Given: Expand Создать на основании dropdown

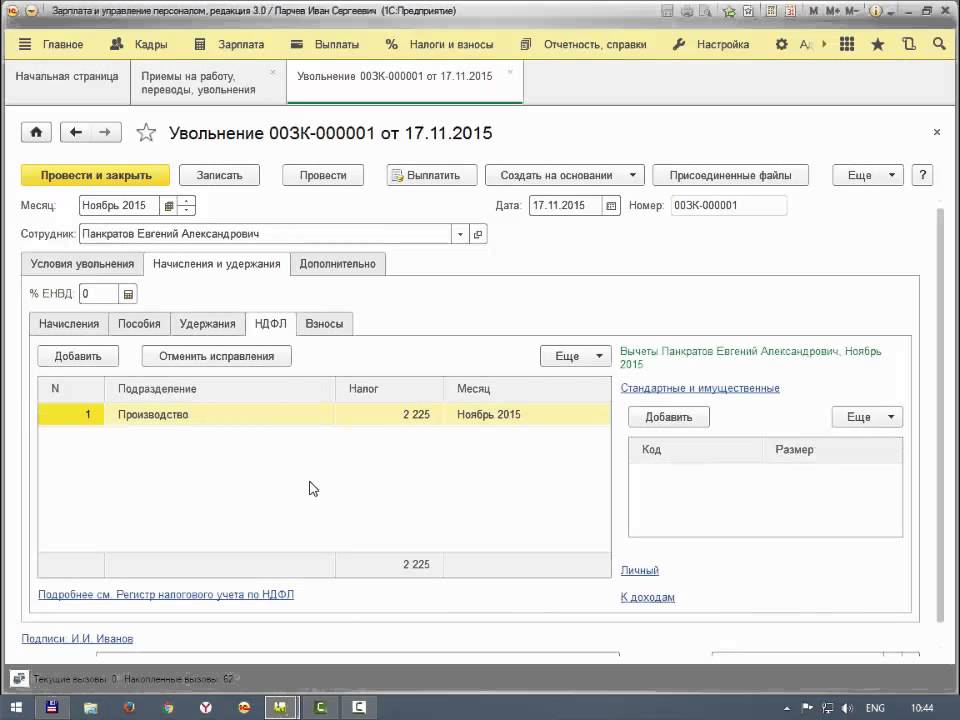Looking at the screenshot, I should point(564,175).
